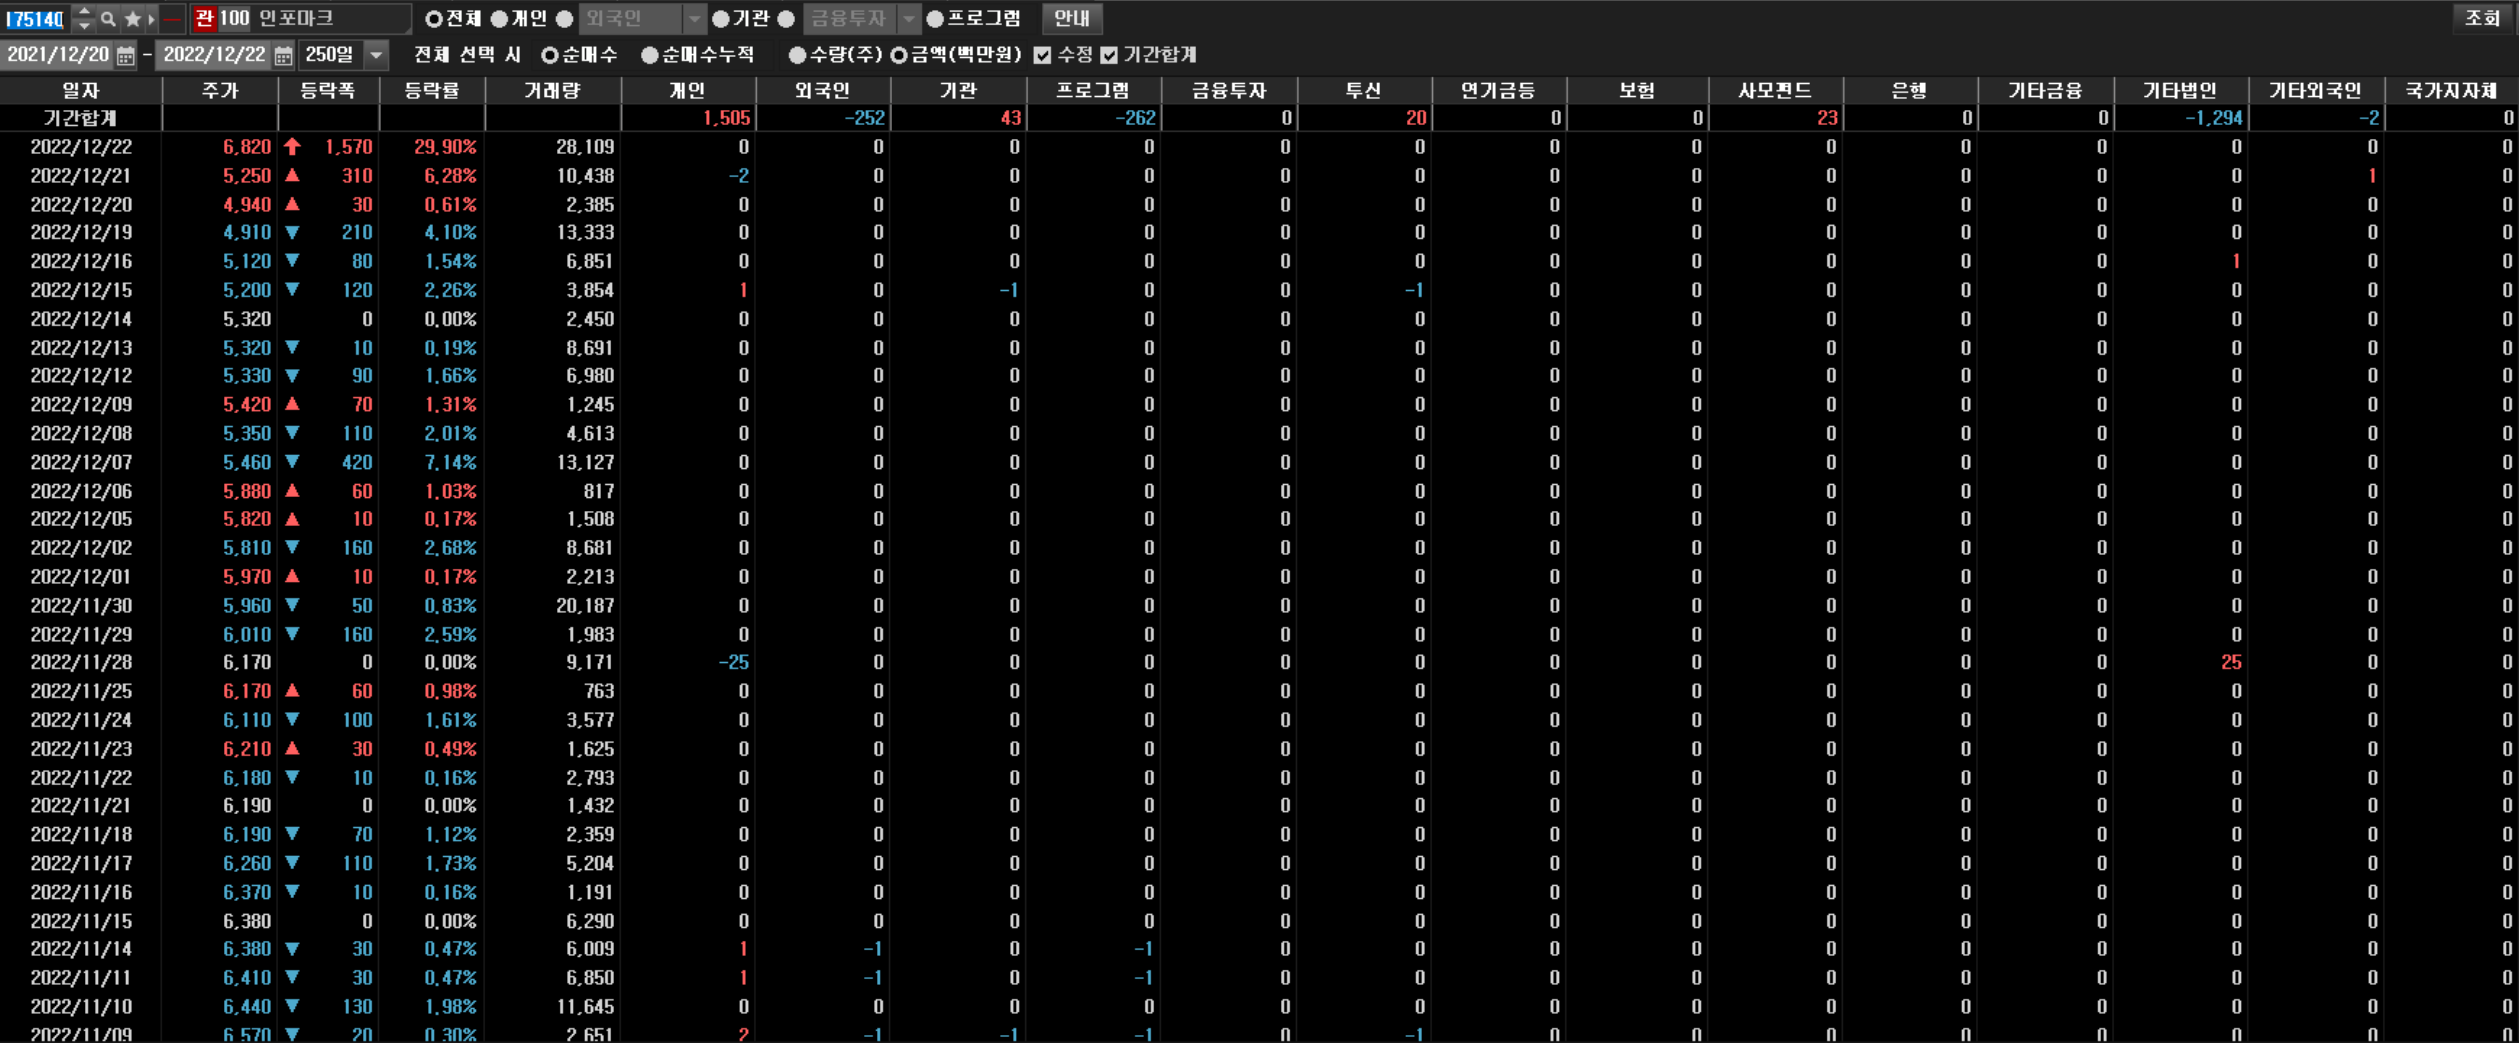Open the 금융투자 institution dropdown
Screen dimensions: 2519x1043
point(908,18)
